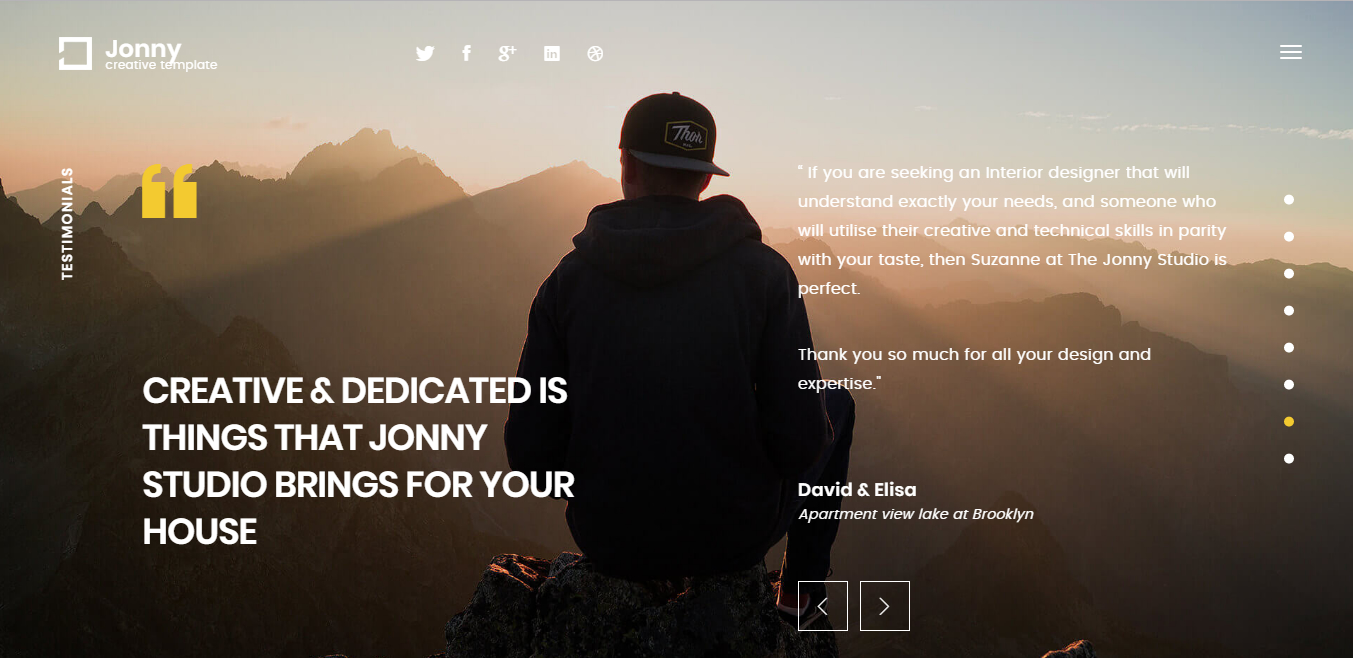Show the previous testimonial with left arrow
Viewport: 1353px width, 658px height.
823,606
